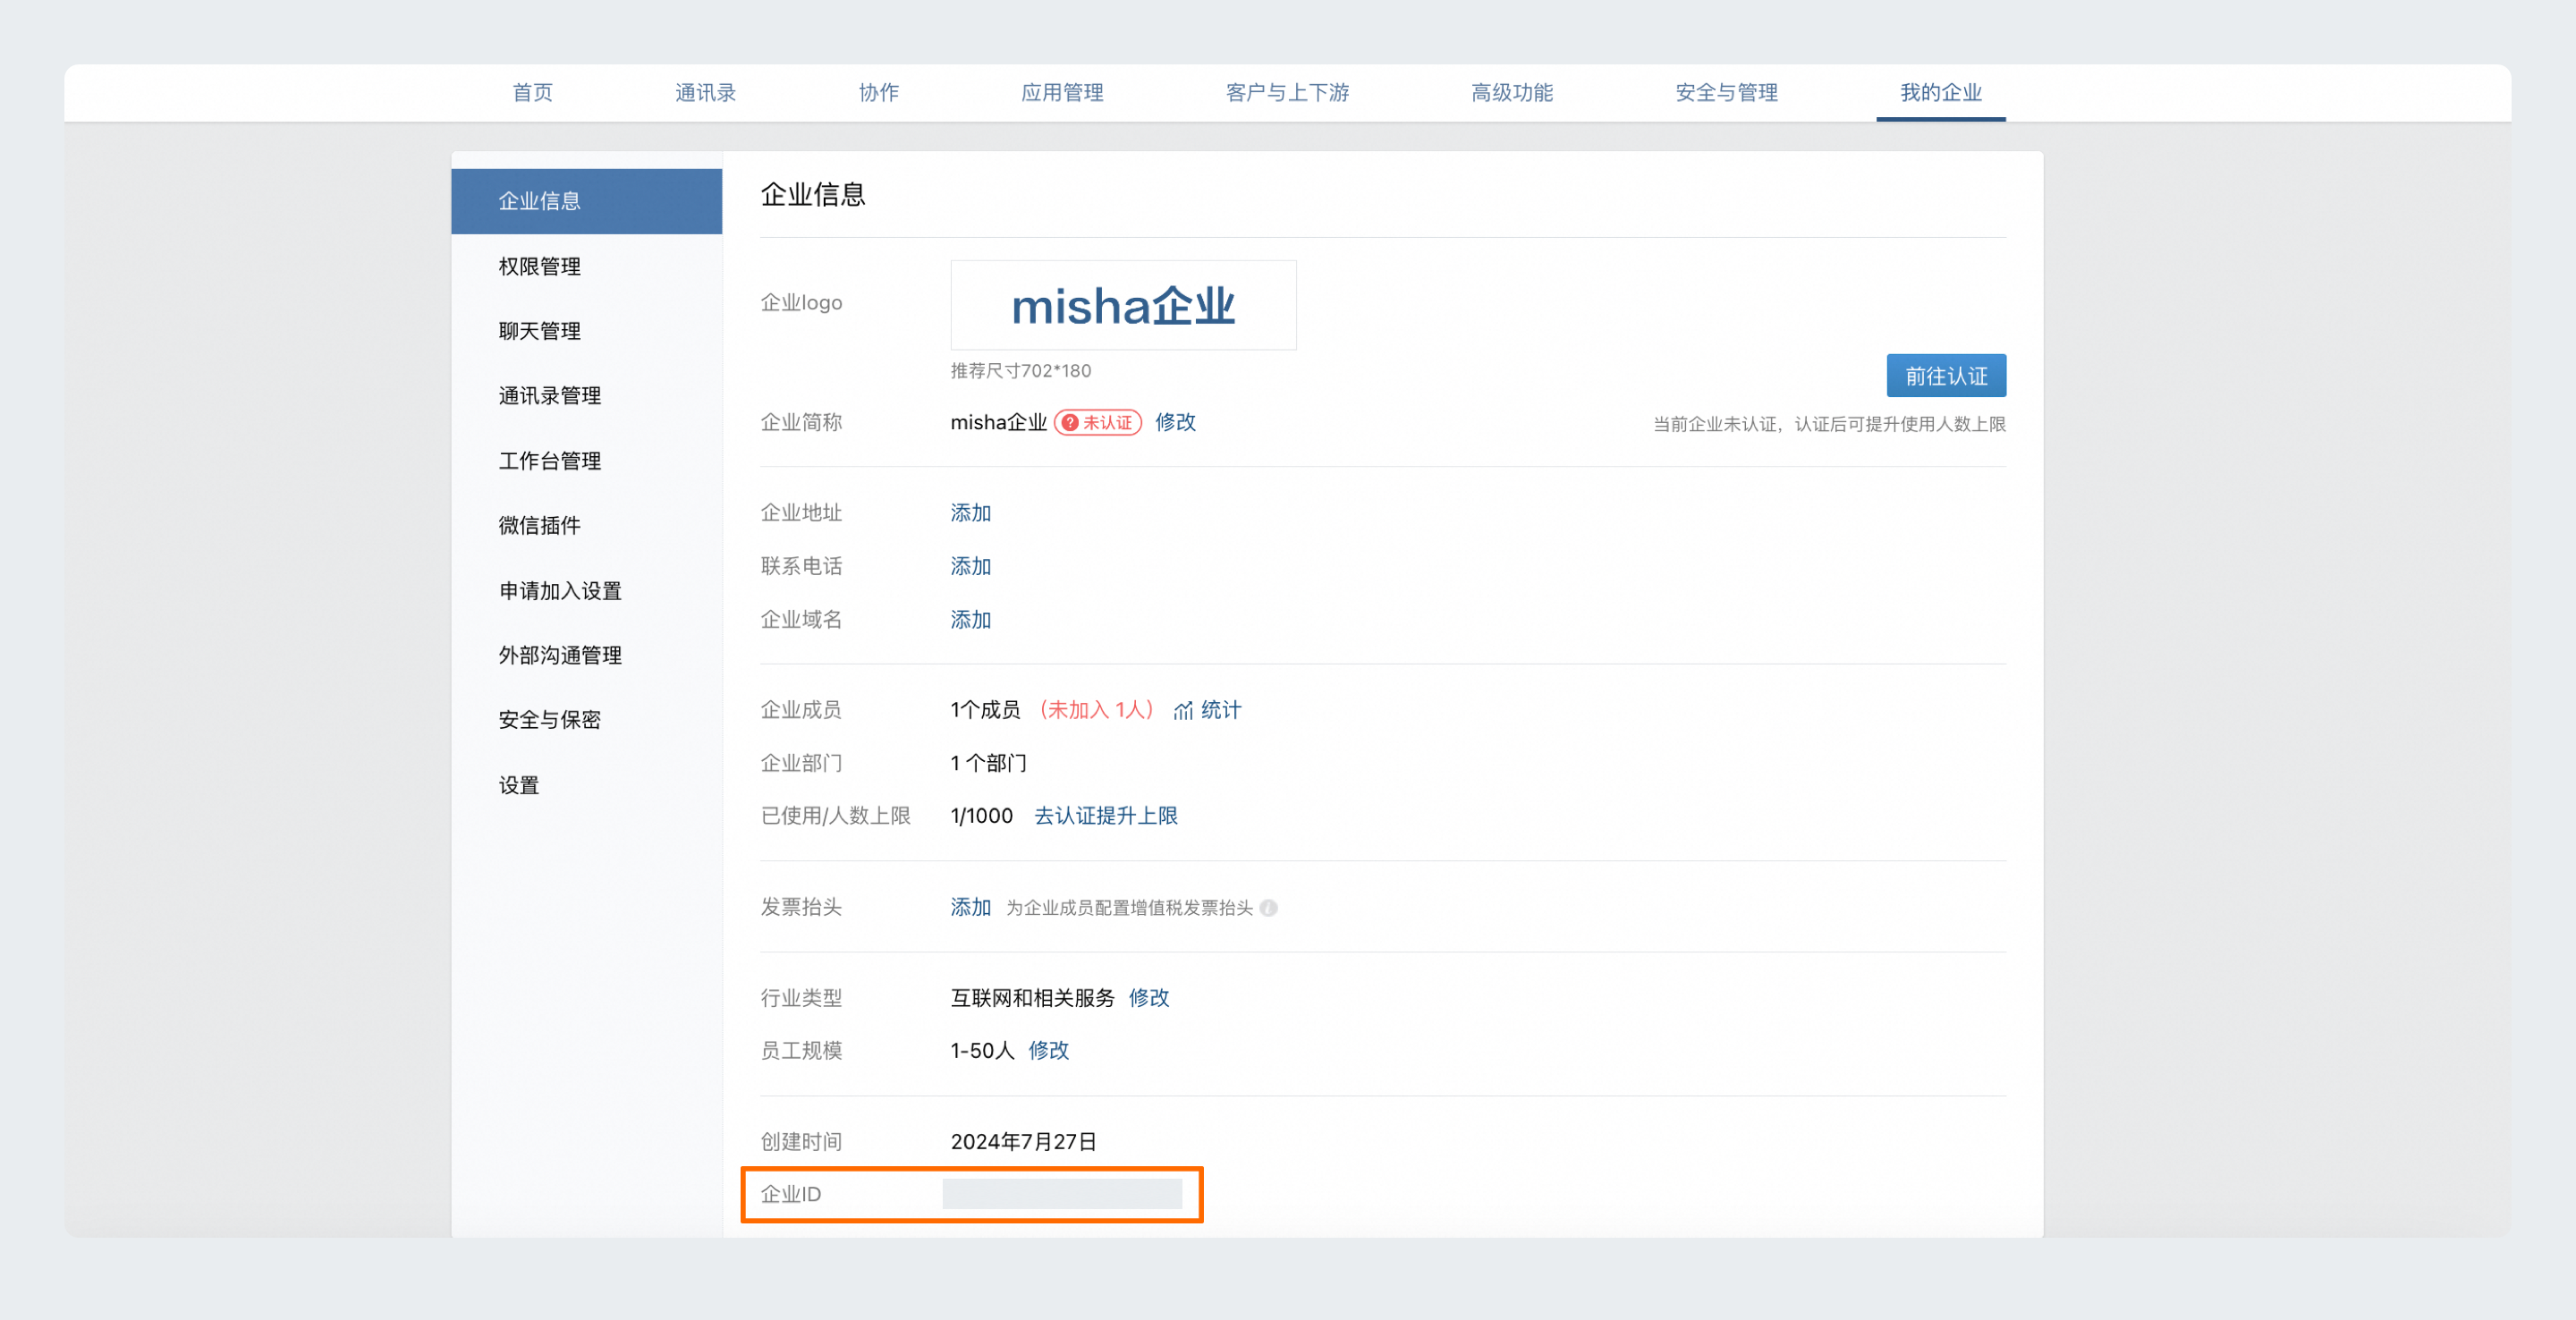This screenshot has width=2576, height=1320.
Task: Click the 推荐尺寸702*180 hint text
Action: tap(1020, 371)
